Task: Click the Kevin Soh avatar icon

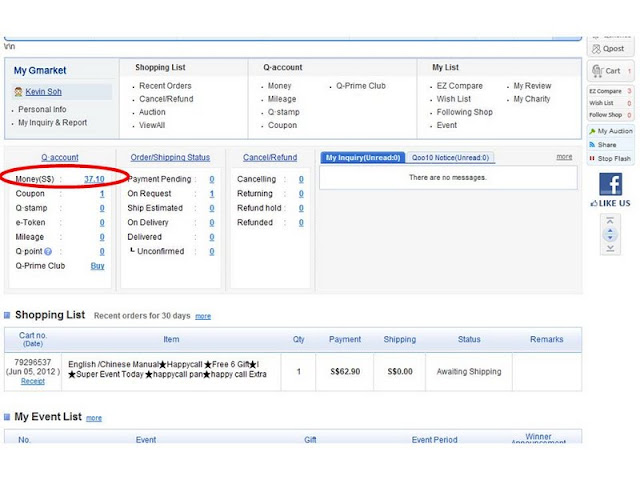Action: tap(18, 92)
